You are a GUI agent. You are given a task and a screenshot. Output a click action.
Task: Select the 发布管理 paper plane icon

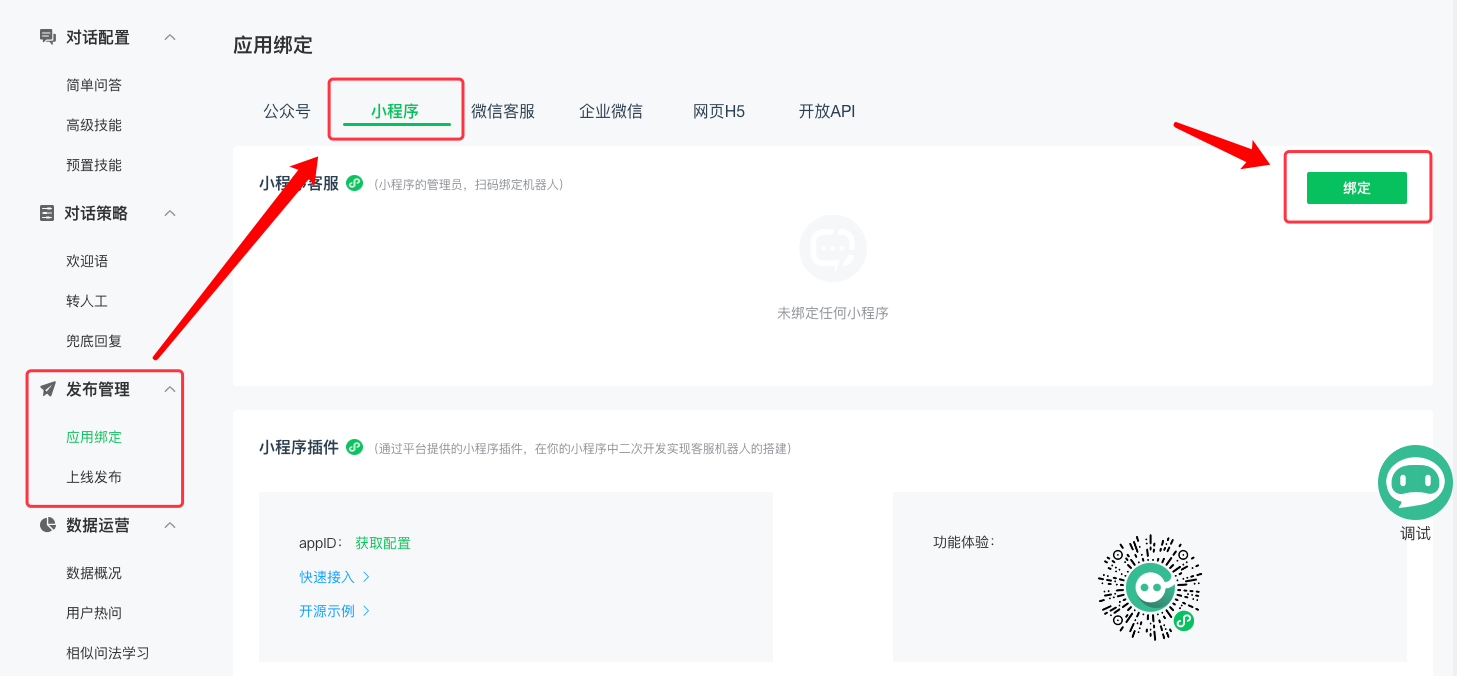pos(47,389)
